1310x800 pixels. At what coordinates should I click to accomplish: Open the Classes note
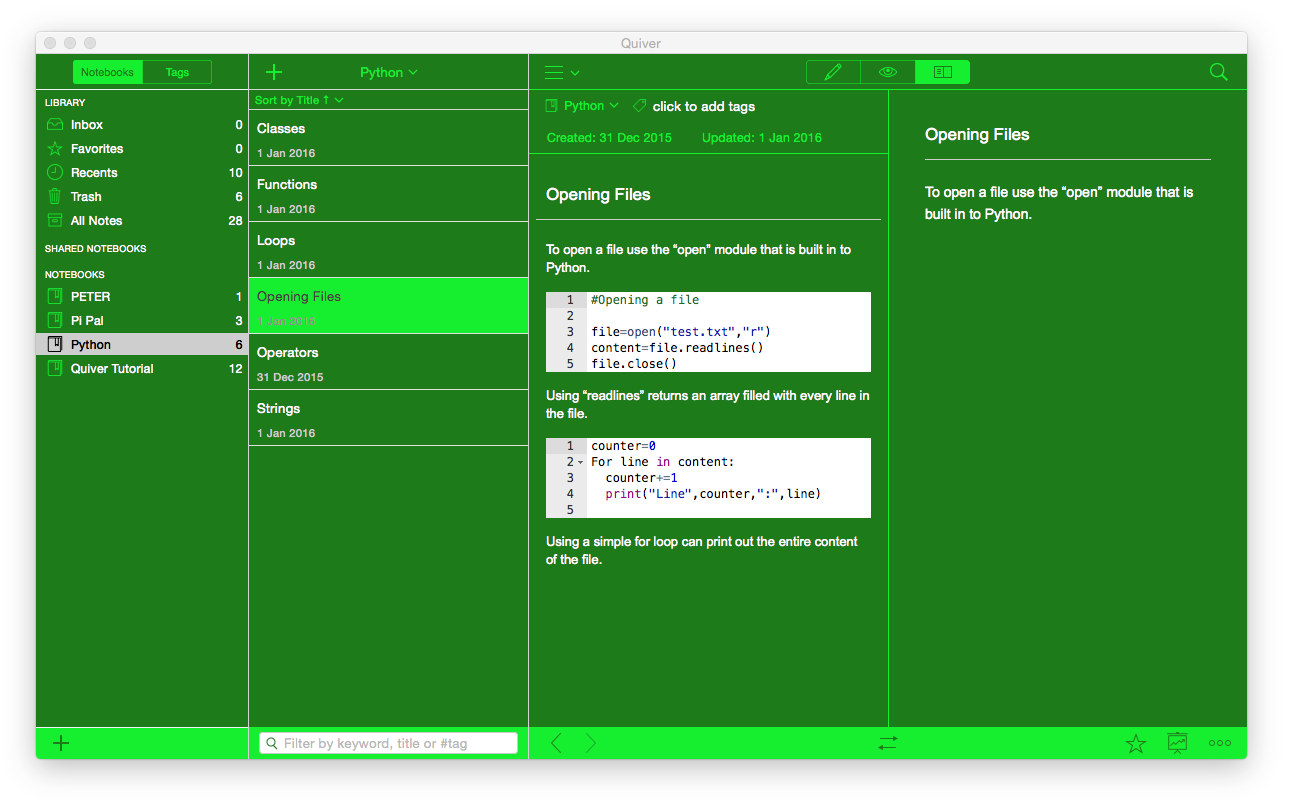388,138
